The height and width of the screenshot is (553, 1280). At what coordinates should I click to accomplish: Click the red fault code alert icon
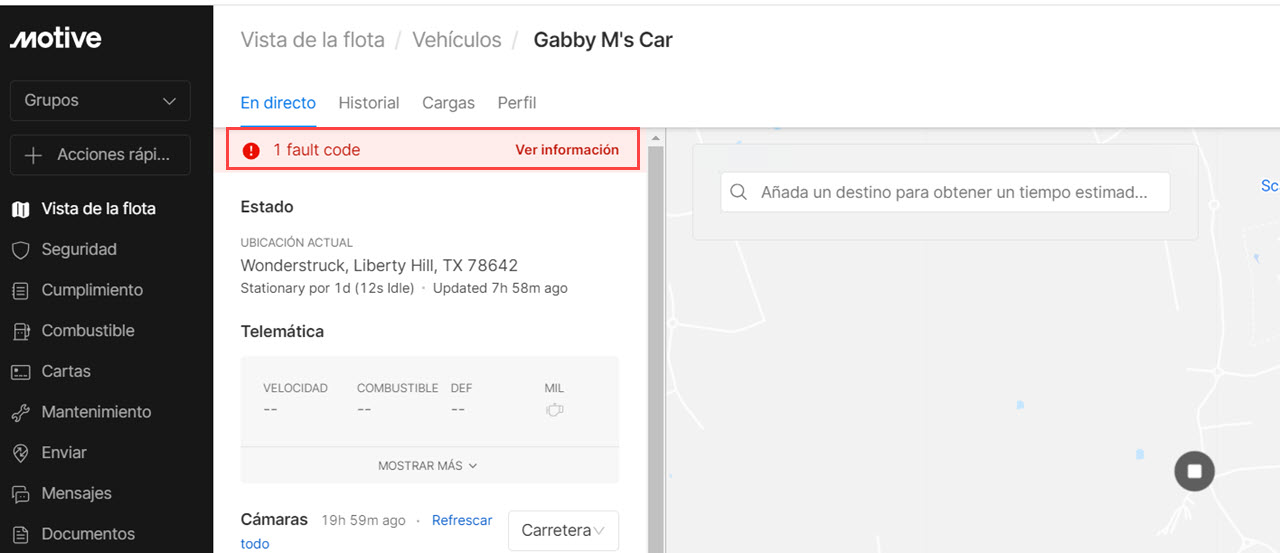251,150
